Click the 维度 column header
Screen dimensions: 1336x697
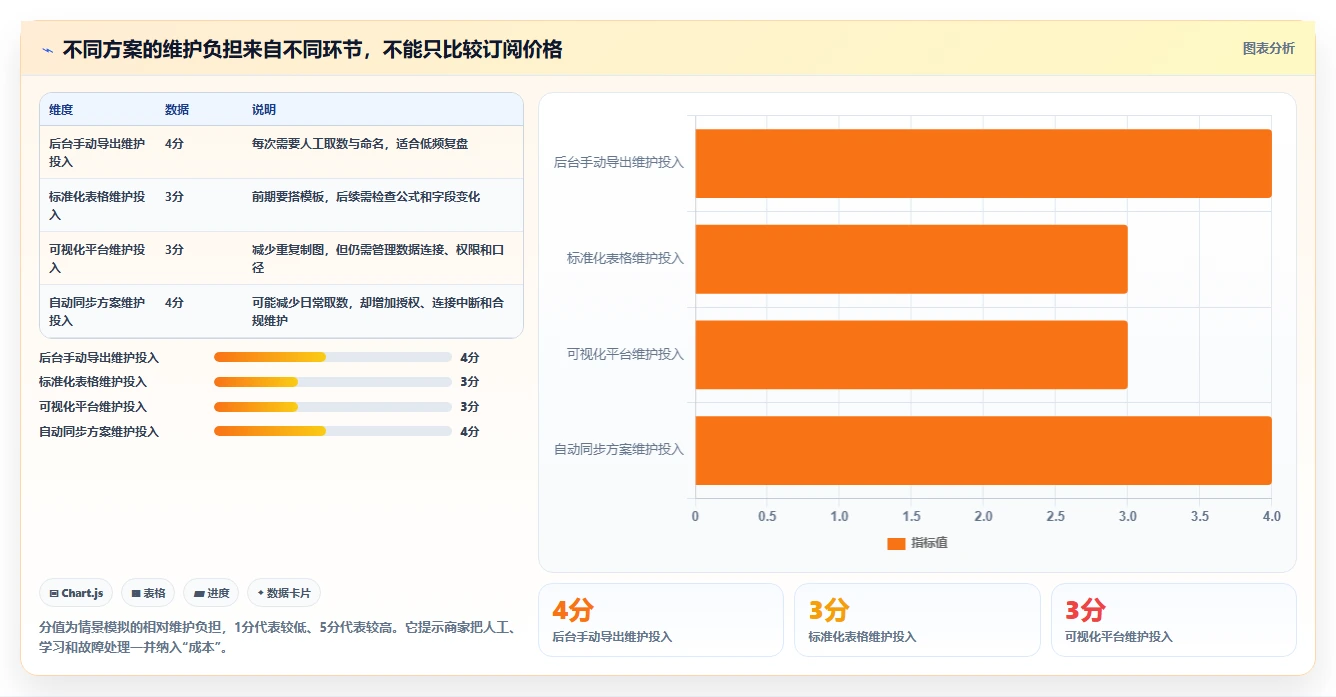pos(61,110)
